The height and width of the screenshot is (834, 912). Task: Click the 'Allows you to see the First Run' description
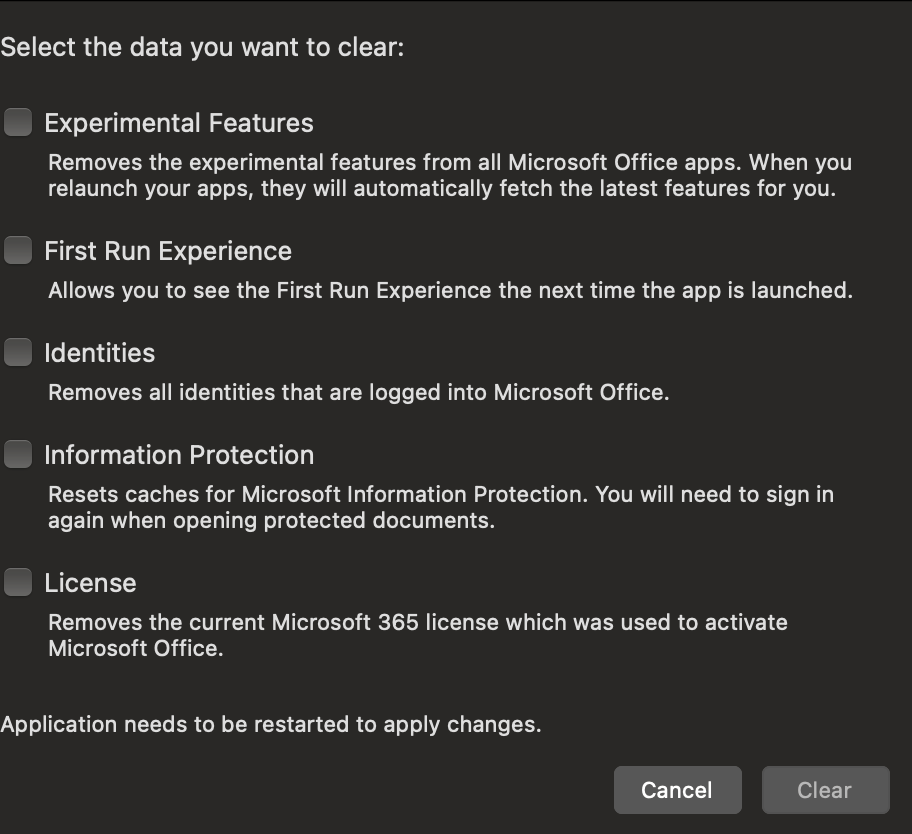click(450, 291)
